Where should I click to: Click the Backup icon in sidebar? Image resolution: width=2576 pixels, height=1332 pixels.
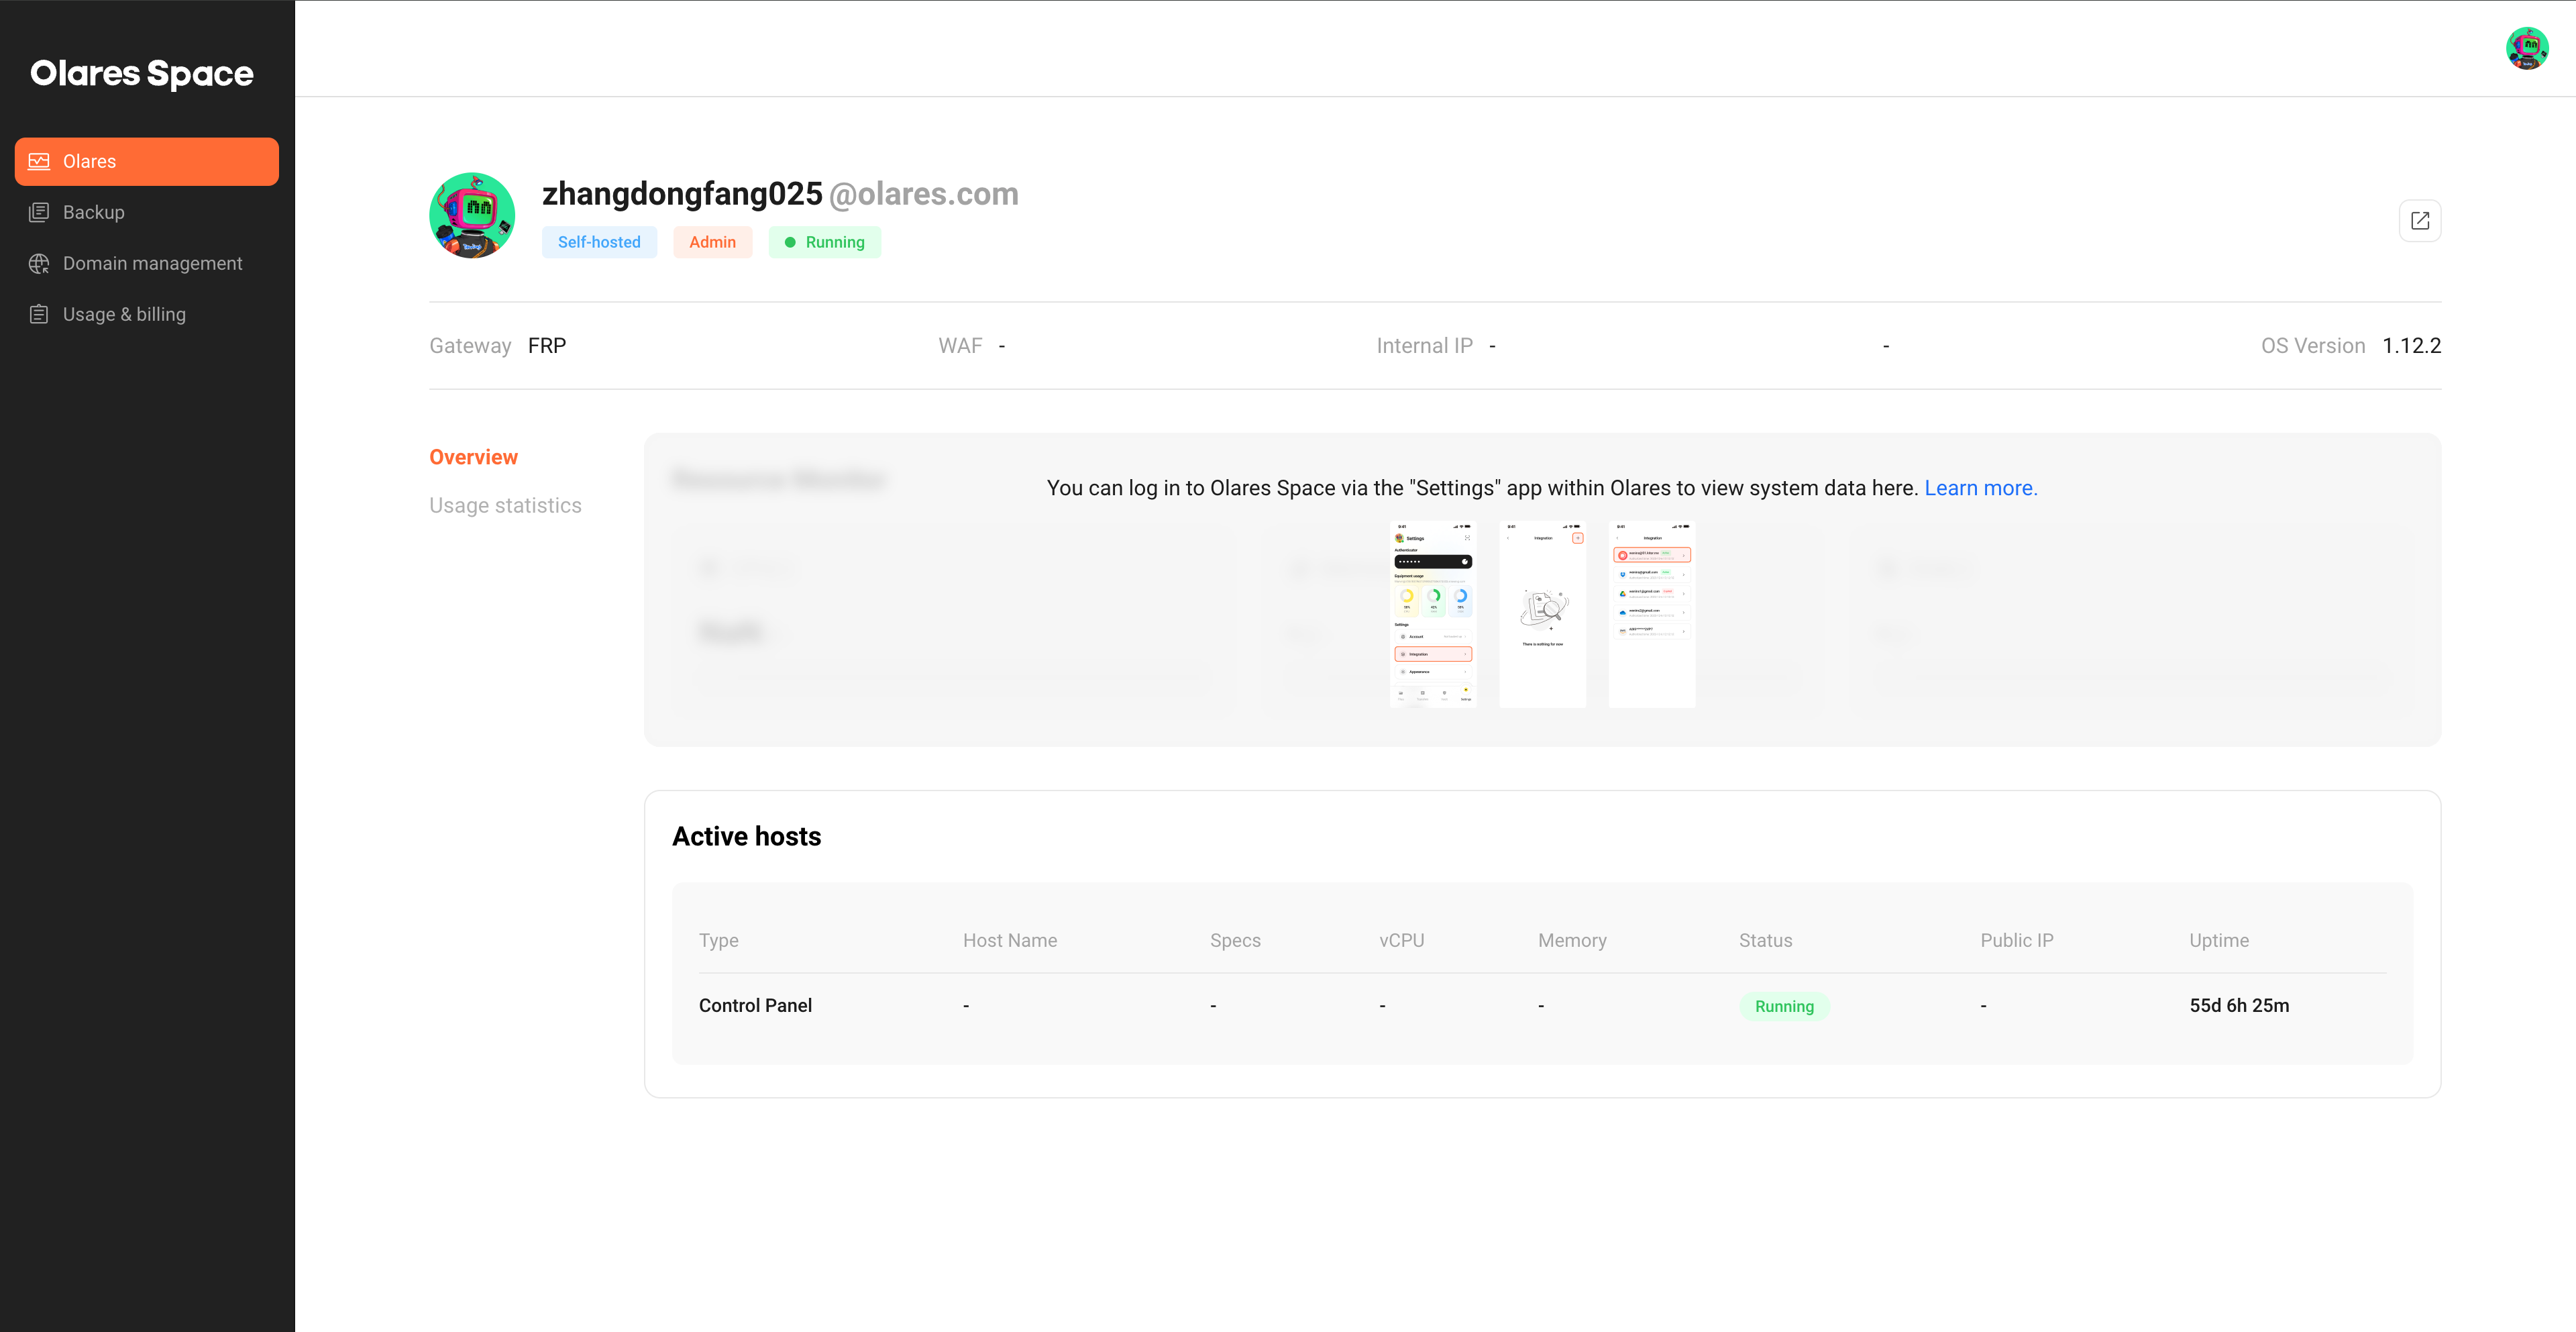click(x=39, y=212)
